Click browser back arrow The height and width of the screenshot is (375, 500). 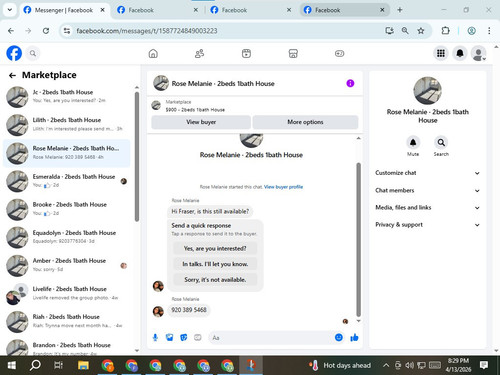[11, 31]
